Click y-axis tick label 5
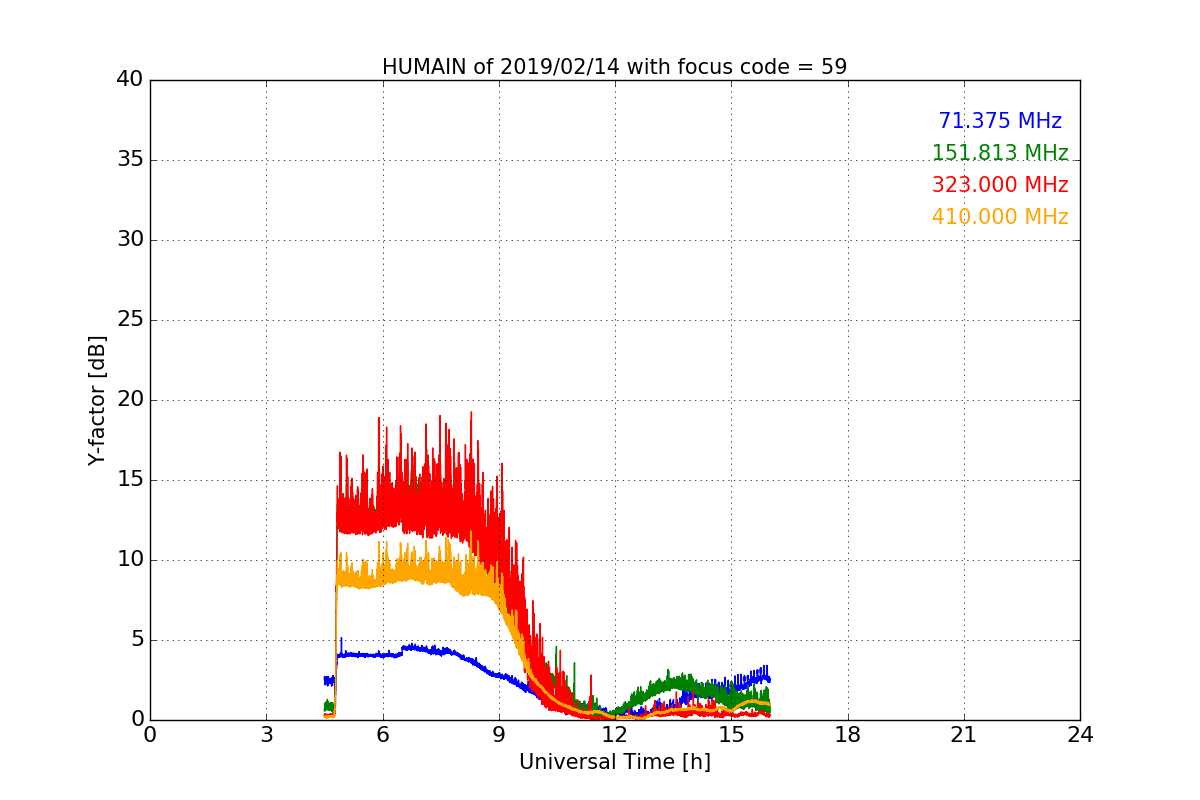Screen dimensions: 1200x800 136,640
